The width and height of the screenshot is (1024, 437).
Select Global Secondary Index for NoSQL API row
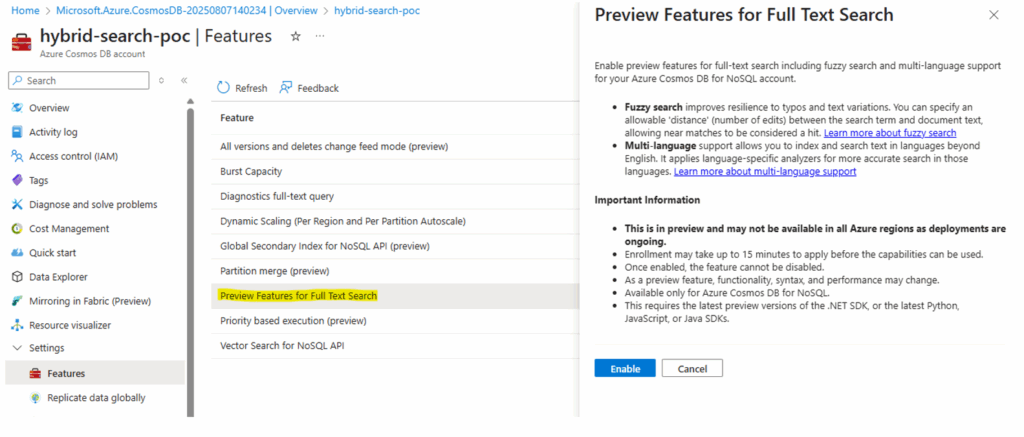(x=395, y=246)
